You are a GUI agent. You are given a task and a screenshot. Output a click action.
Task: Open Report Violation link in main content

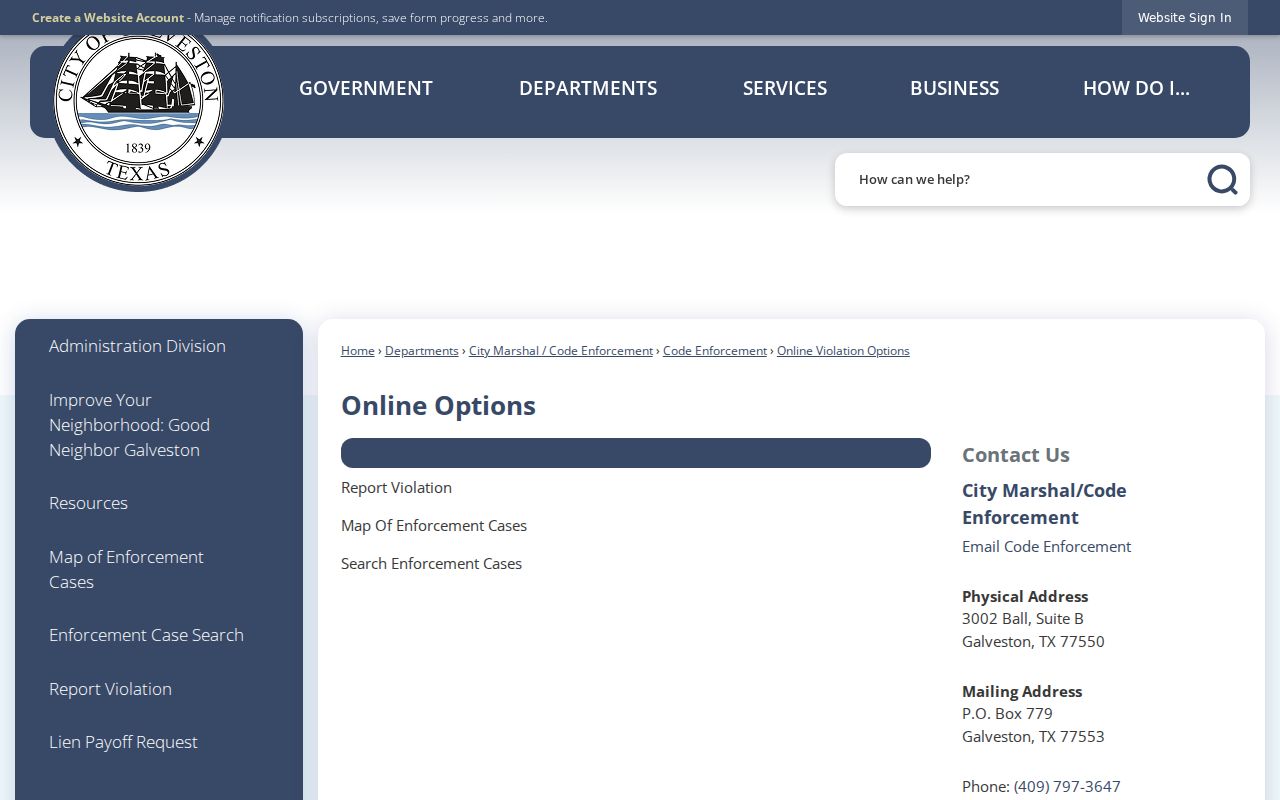(x=396, y=488)
